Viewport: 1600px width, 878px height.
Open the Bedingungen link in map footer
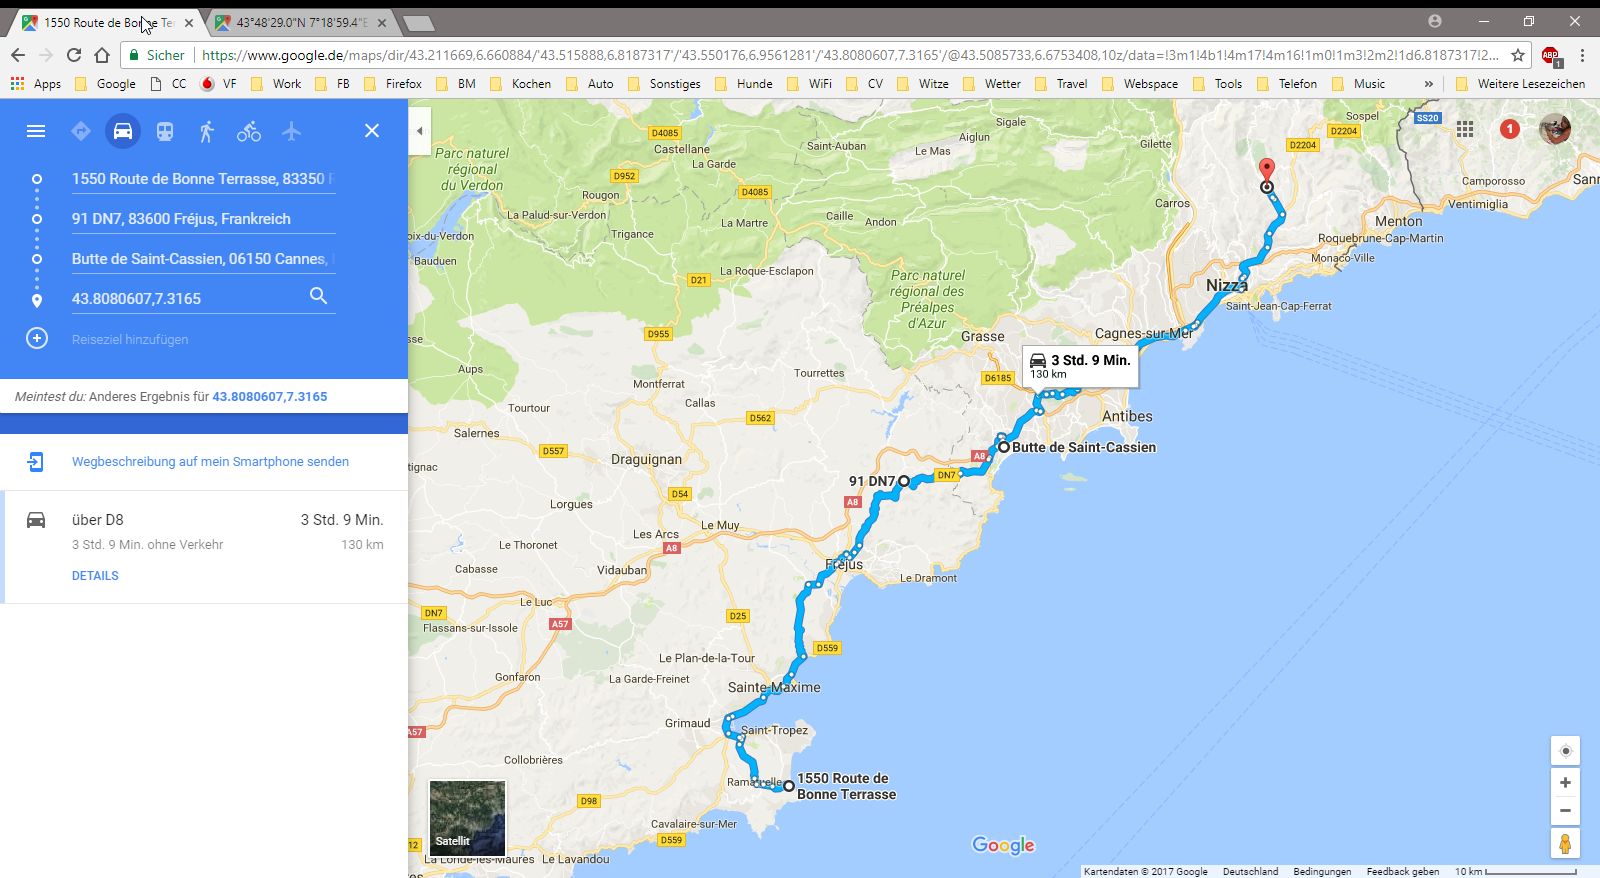tap(1322, 871)
